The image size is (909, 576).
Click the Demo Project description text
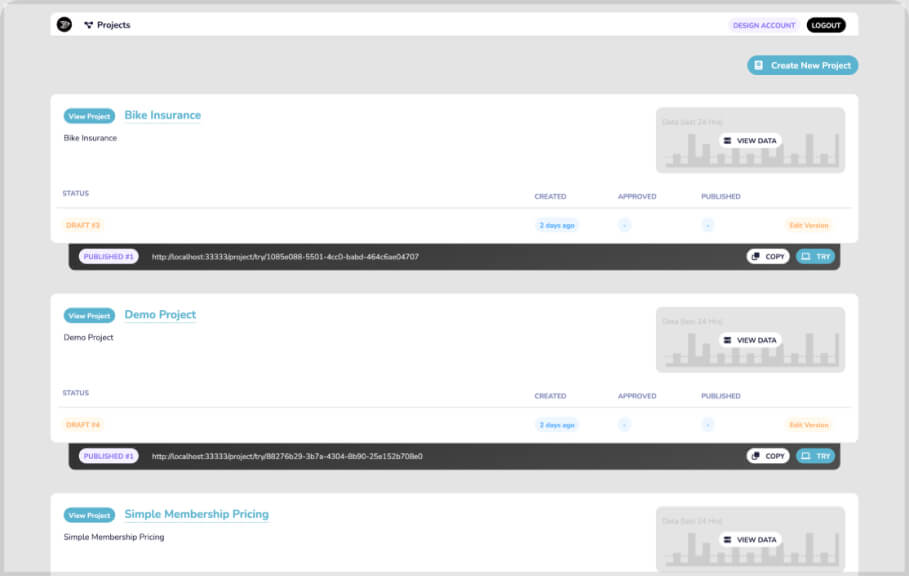point(89,337)
